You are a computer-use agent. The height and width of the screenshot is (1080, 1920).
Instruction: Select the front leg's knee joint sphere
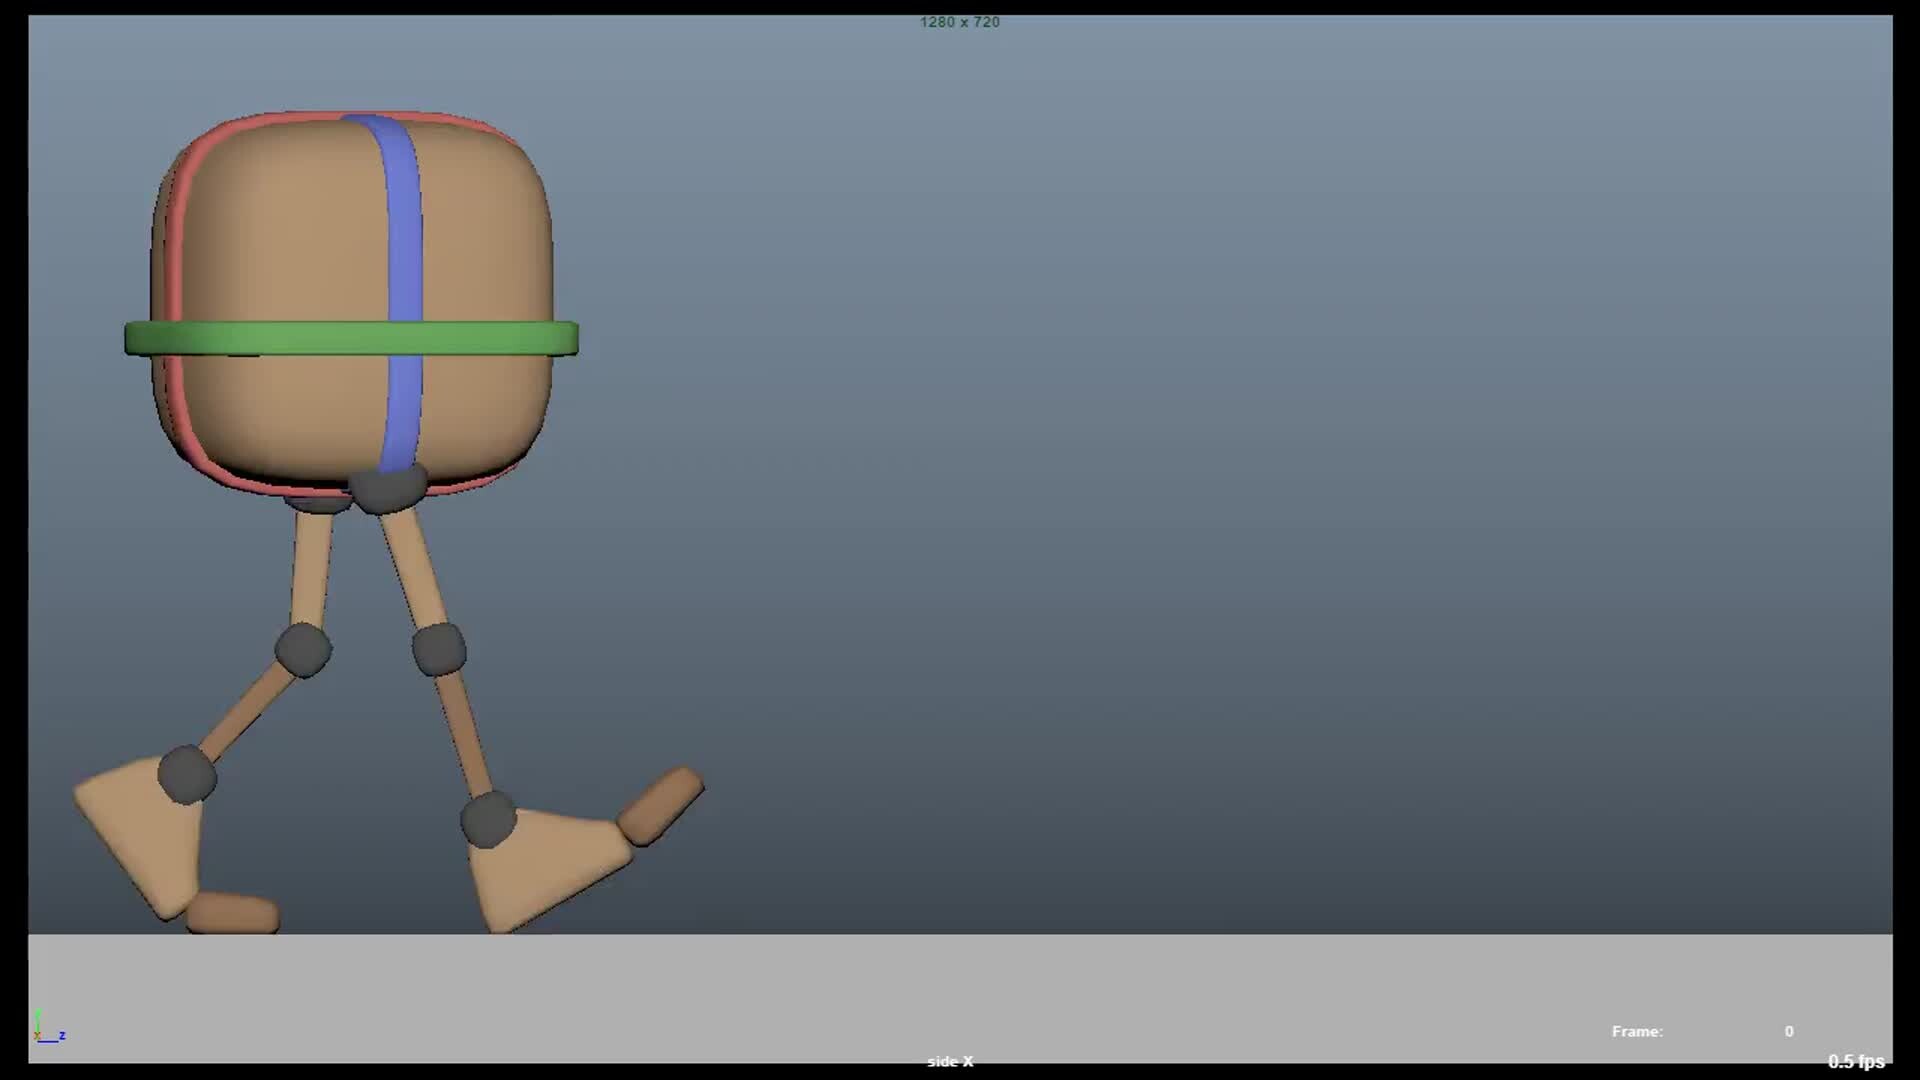click(x=439, y=649)
